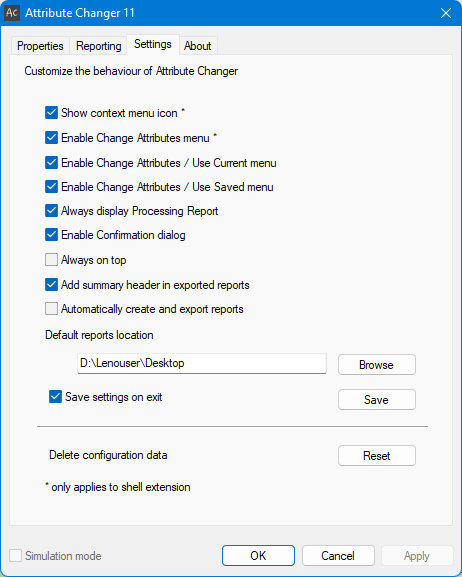
Task: Click the default reports location path field
Action: click(202, 364)
